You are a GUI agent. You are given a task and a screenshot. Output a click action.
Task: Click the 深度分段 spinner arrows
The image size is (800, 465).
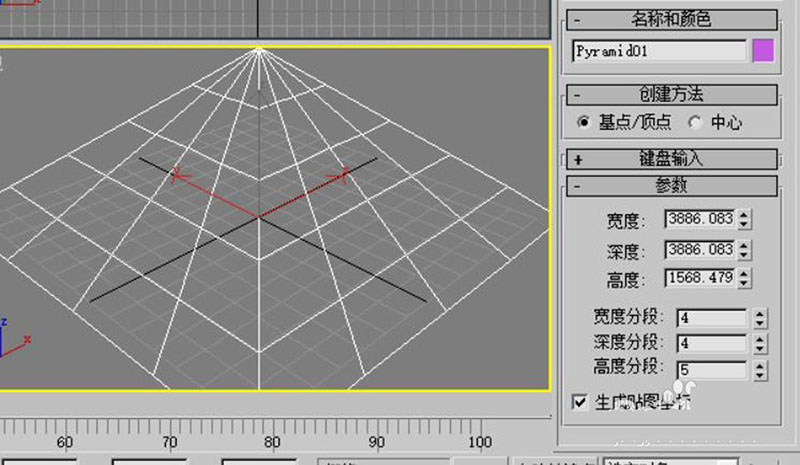760,344
